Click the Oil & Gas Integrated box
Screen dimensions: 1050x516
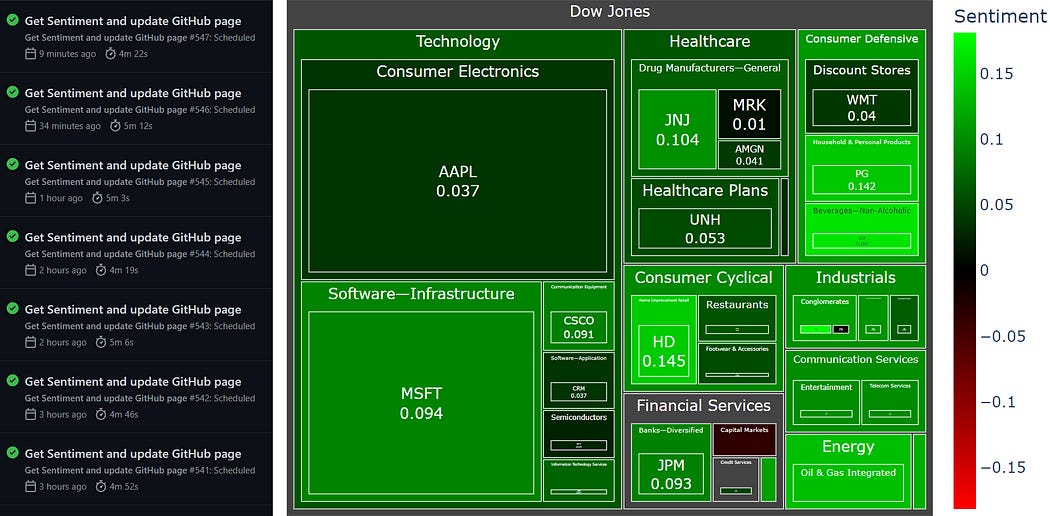848,483
